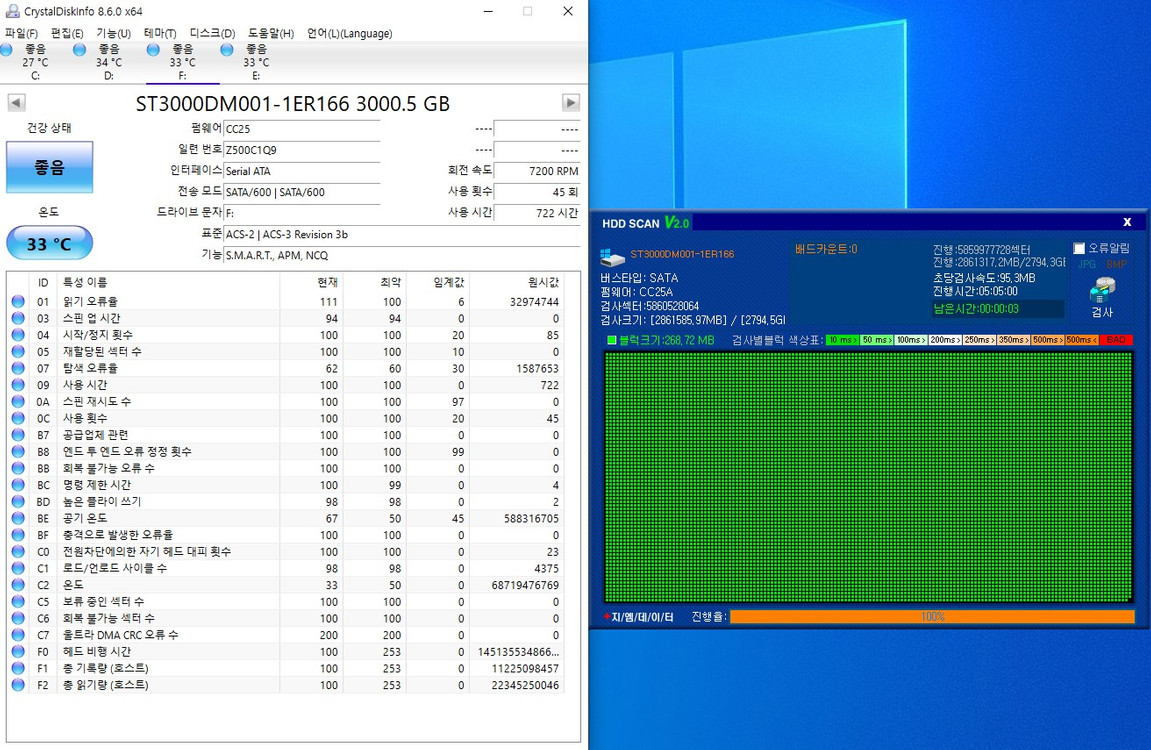Viewport: 1151px width, 750px height.
Task: Enable the 오류알림 checkbox
Action: pos(1079,248)
